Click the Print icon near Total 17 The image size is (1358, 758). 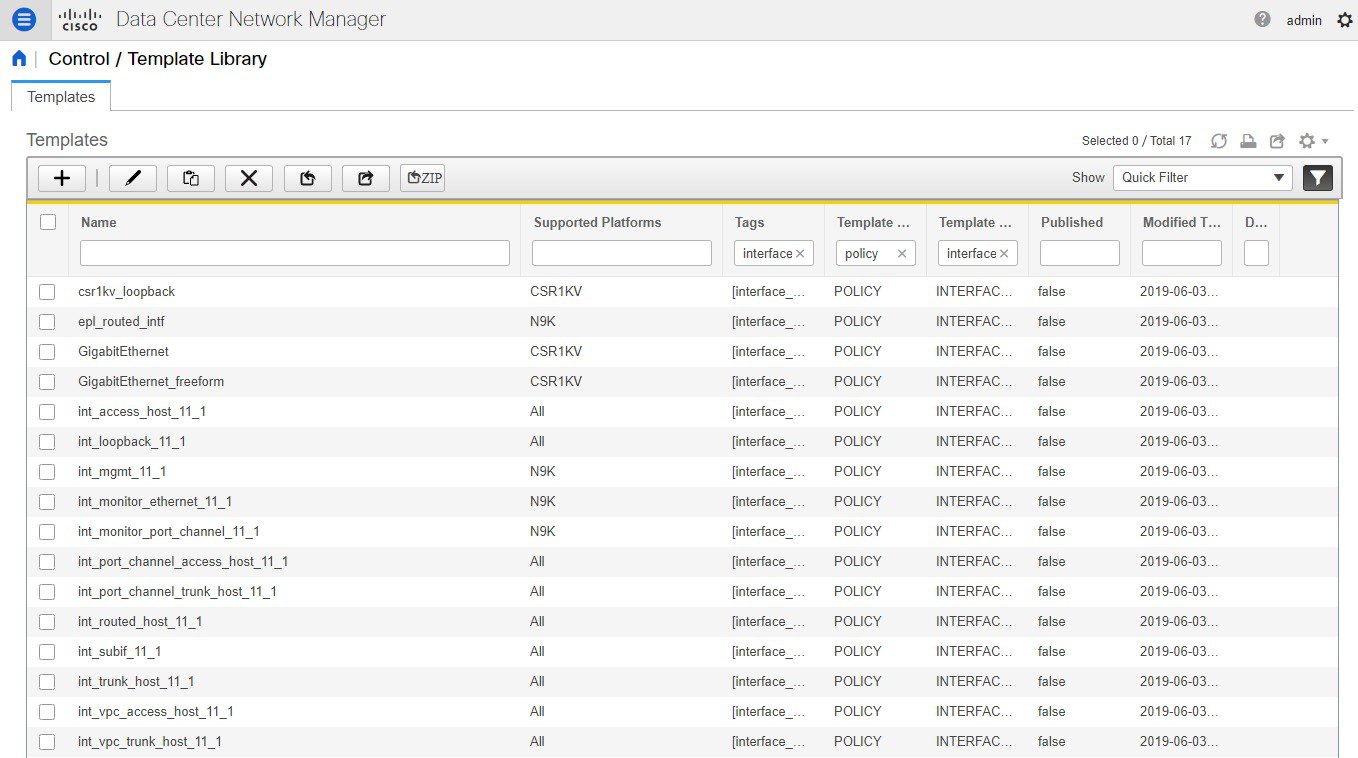[1248, 141]
